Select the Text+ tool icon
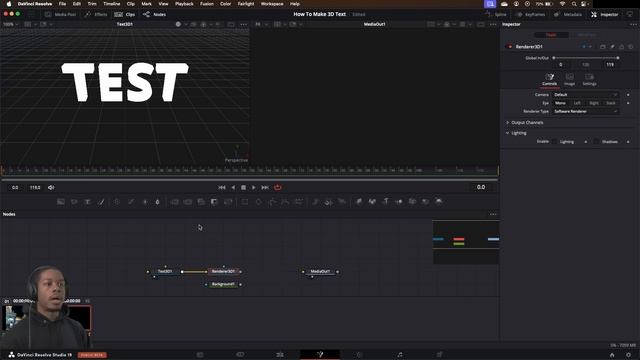Screen dimensions: 640x360 click(x=87, y=202)
